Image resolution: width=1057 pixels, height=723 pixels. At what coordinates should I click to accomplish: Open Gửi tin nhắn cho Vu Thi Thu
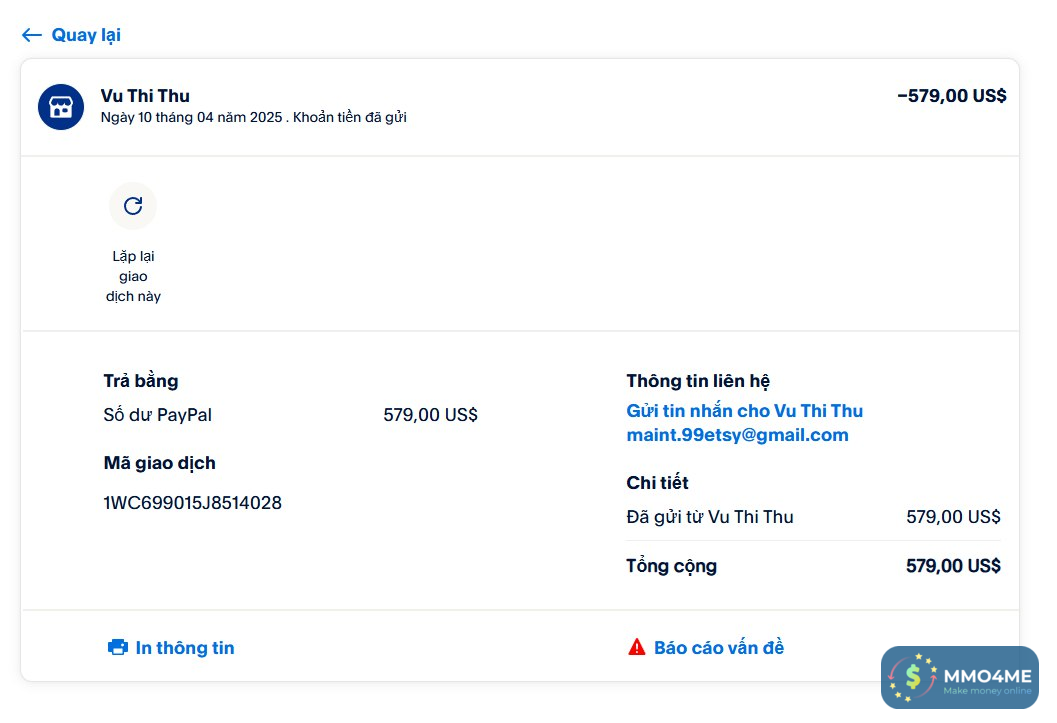(x=744, y=411)
